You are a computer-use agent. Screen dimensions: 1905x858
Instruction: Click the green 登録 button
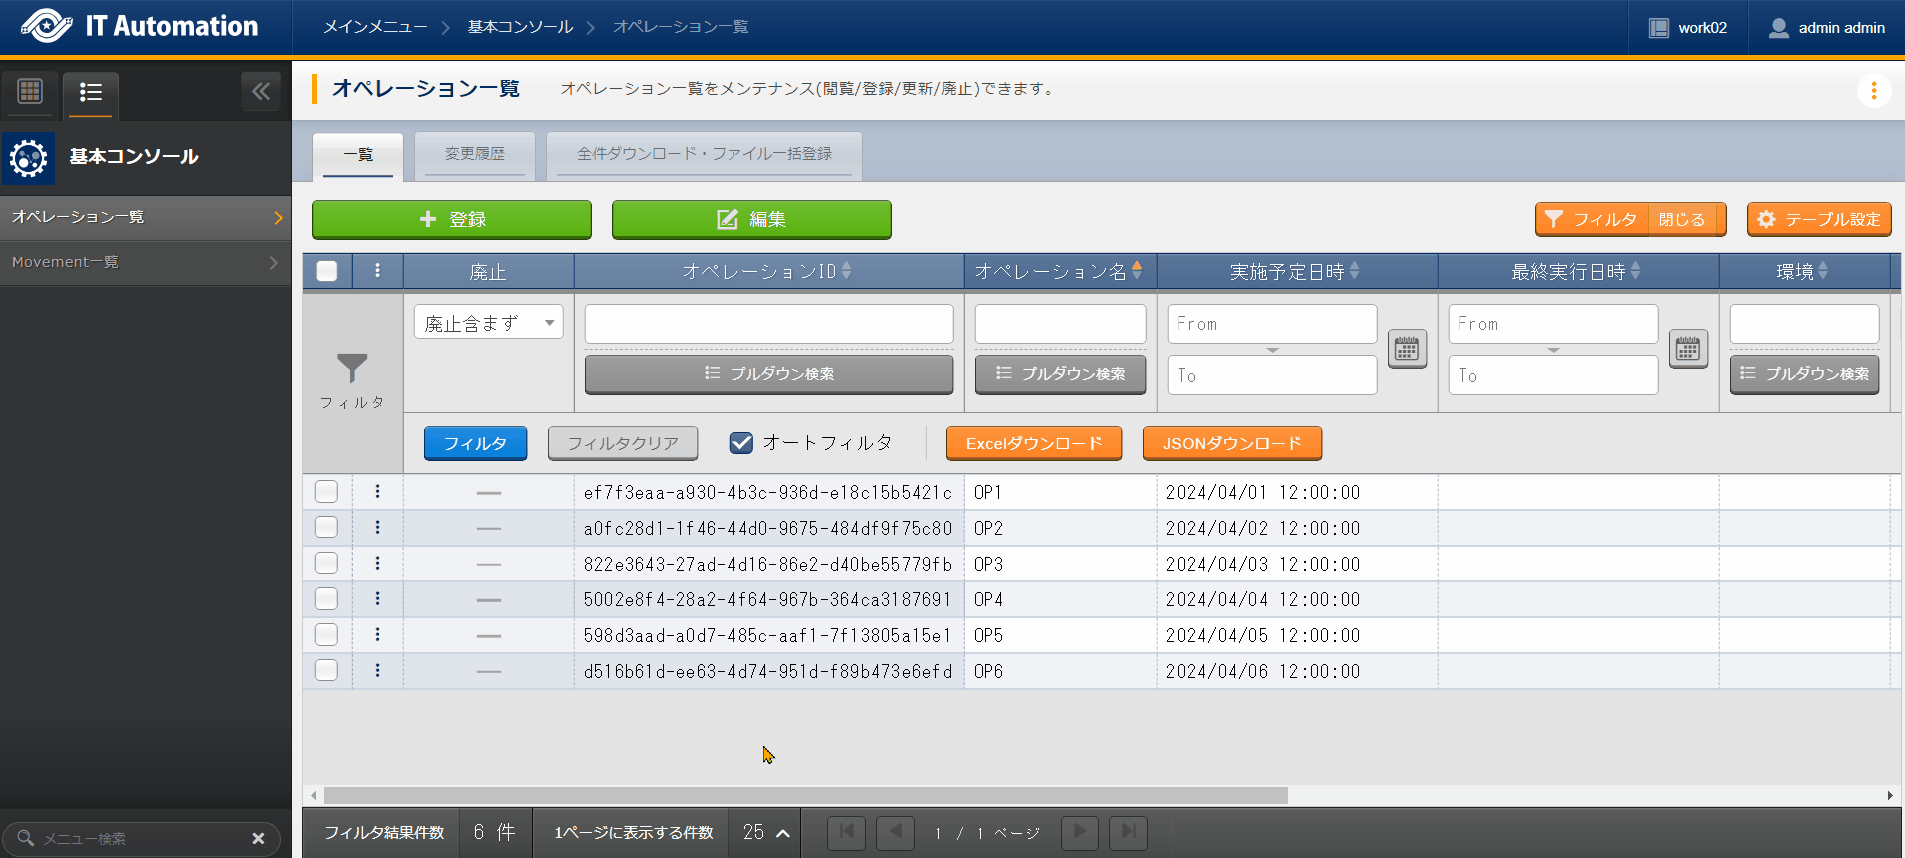point(452,219)
